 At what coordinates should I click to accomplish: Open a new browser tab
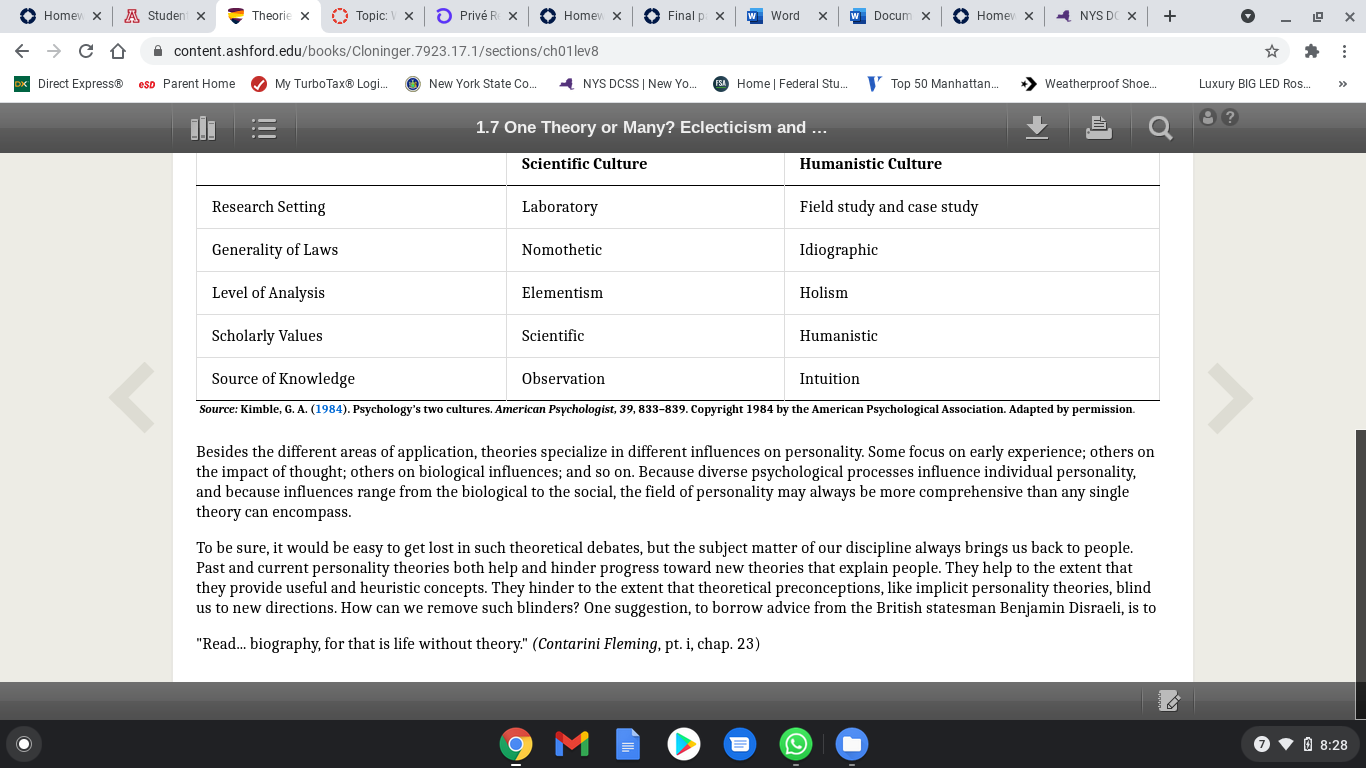pos(1170,16)
